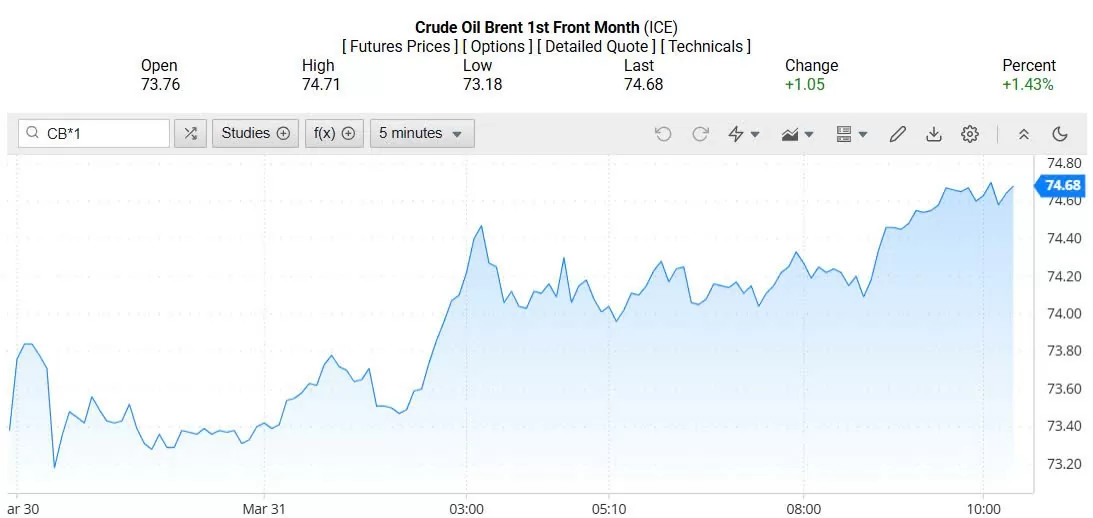Screen dimensions: 1093x518
Task: Open the chart type area dropdown
Action: [797, 134]
